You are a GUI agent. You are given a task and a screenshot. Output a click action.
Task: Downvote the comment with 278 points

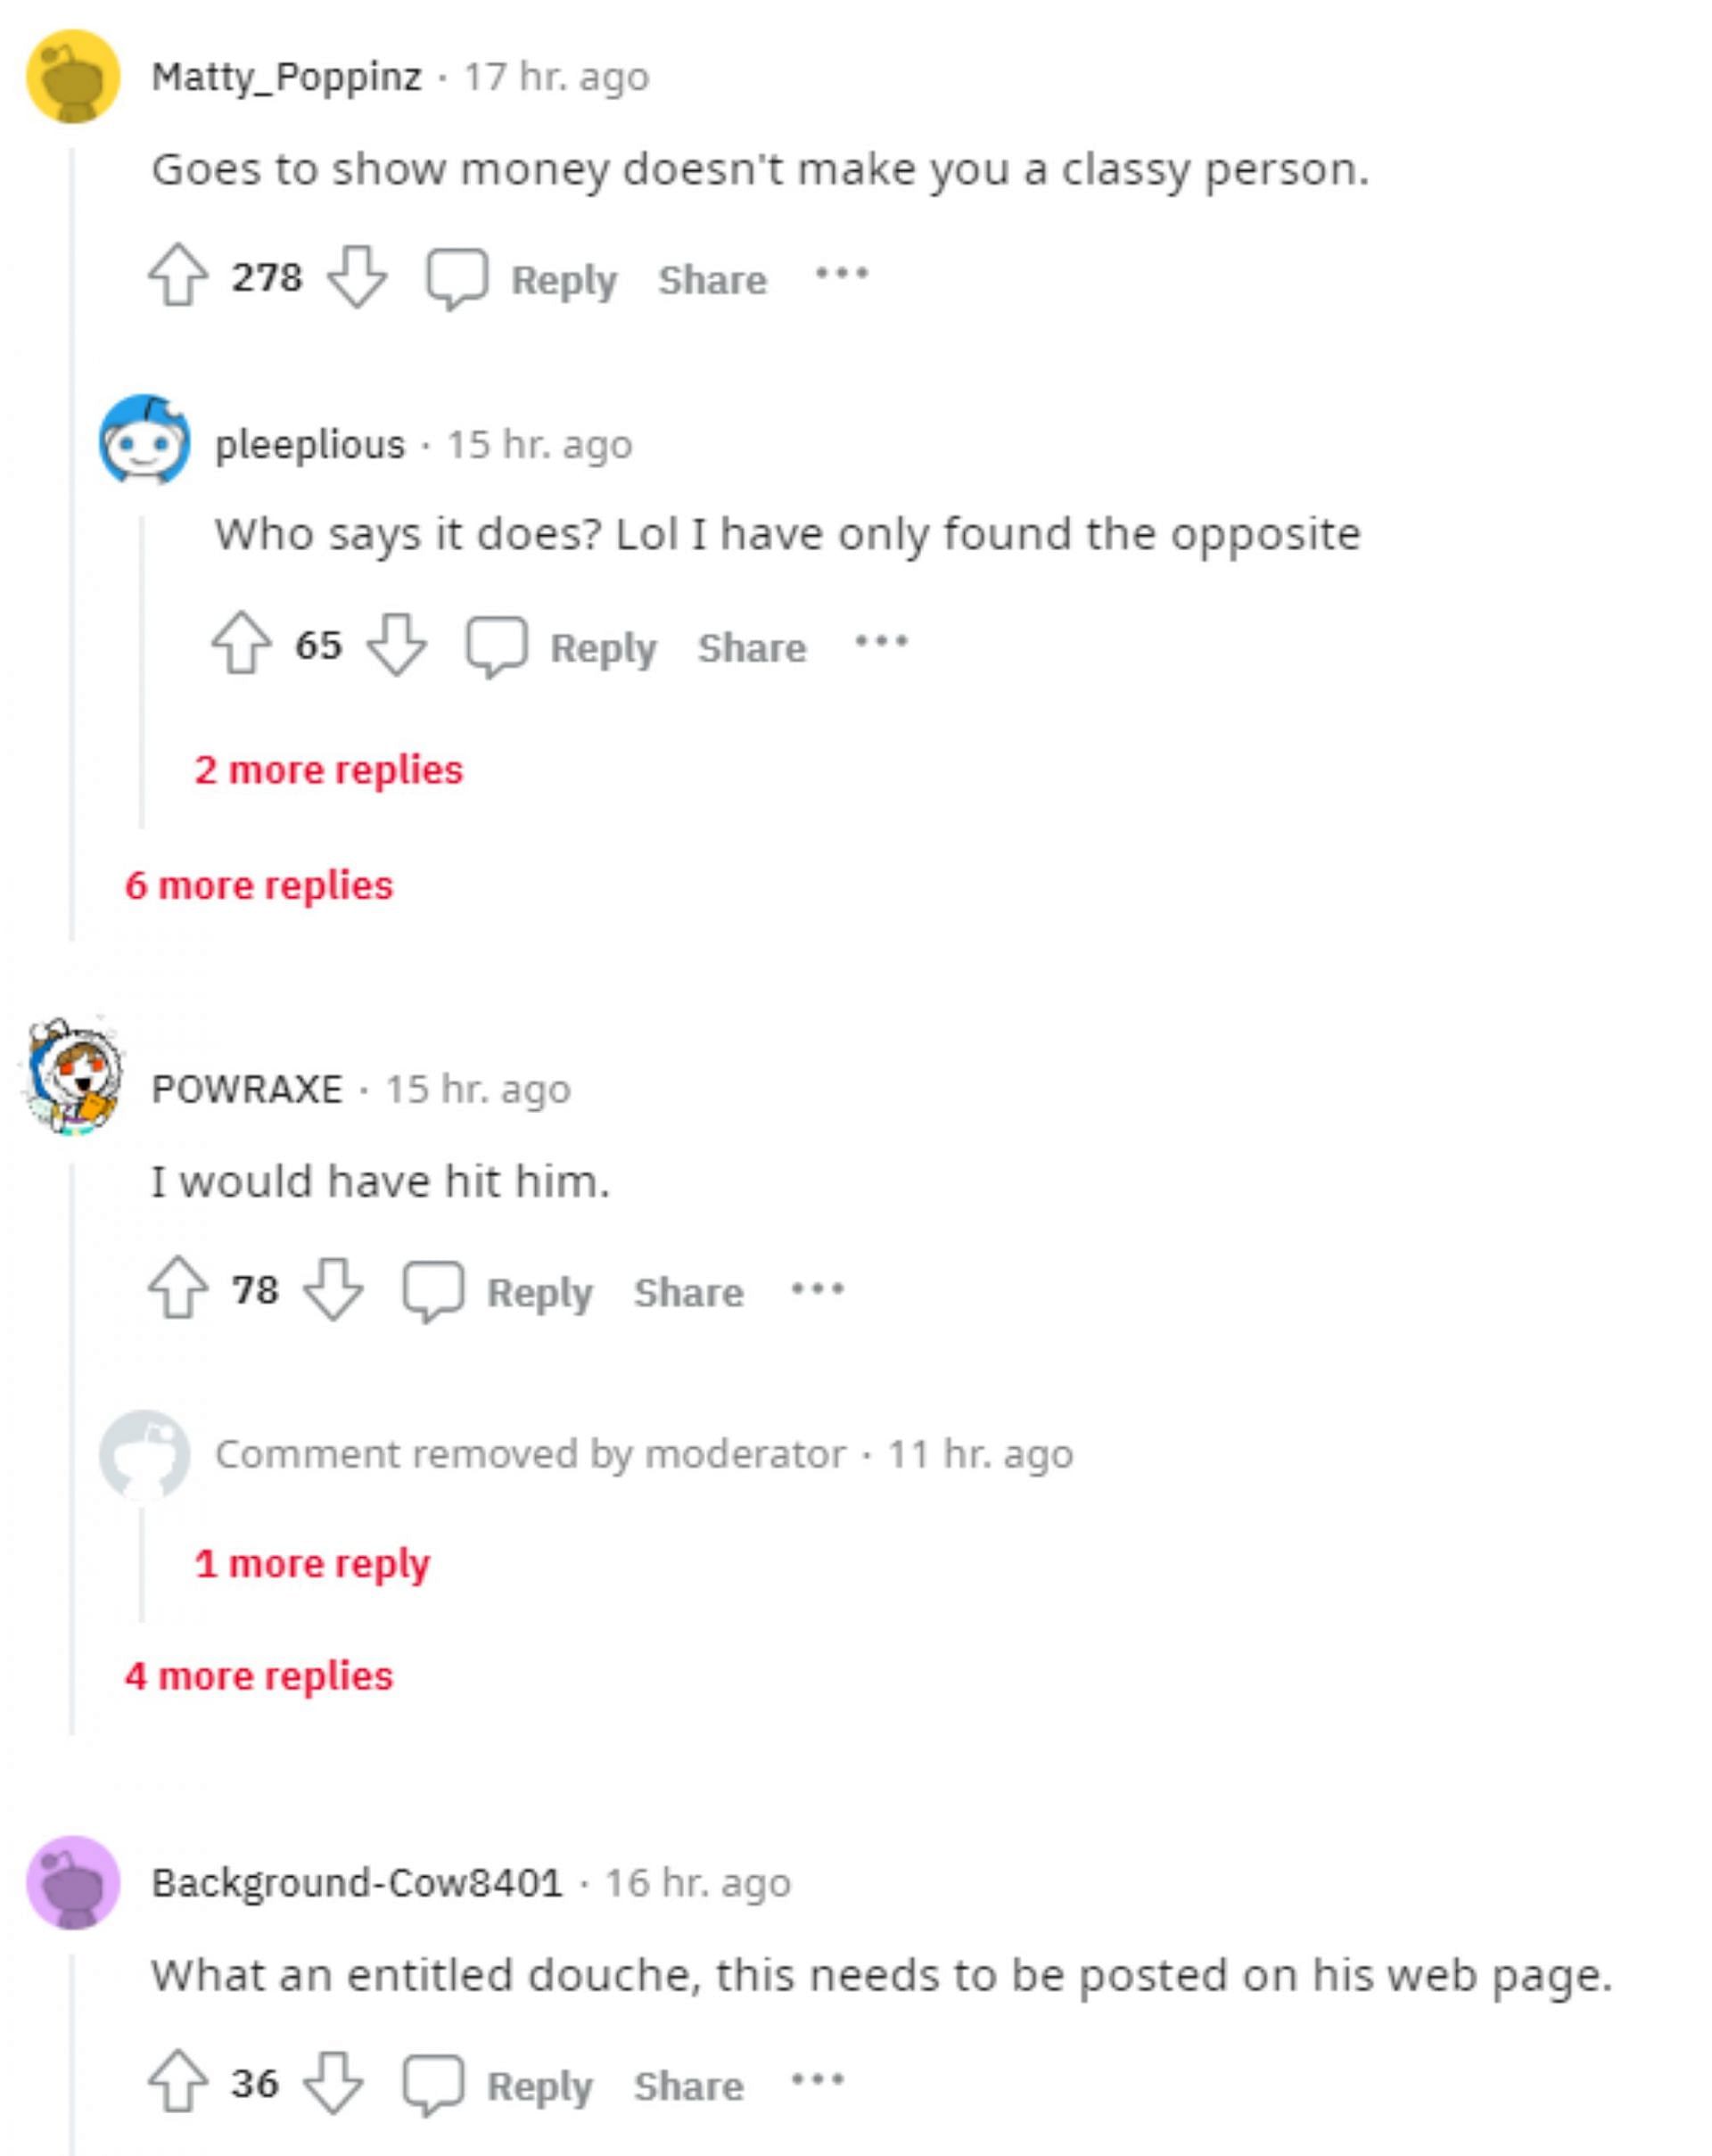tap(357, 275)
